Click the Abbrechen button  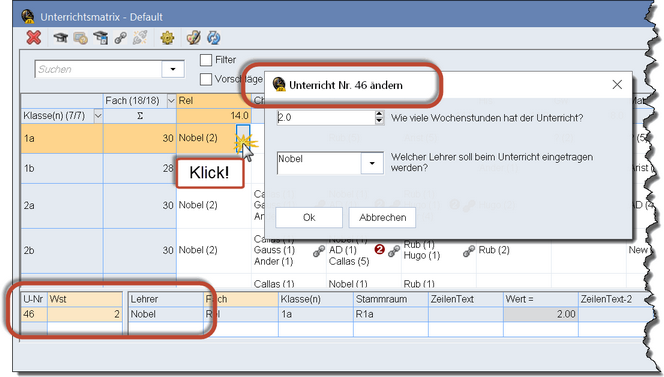(382, 217)
